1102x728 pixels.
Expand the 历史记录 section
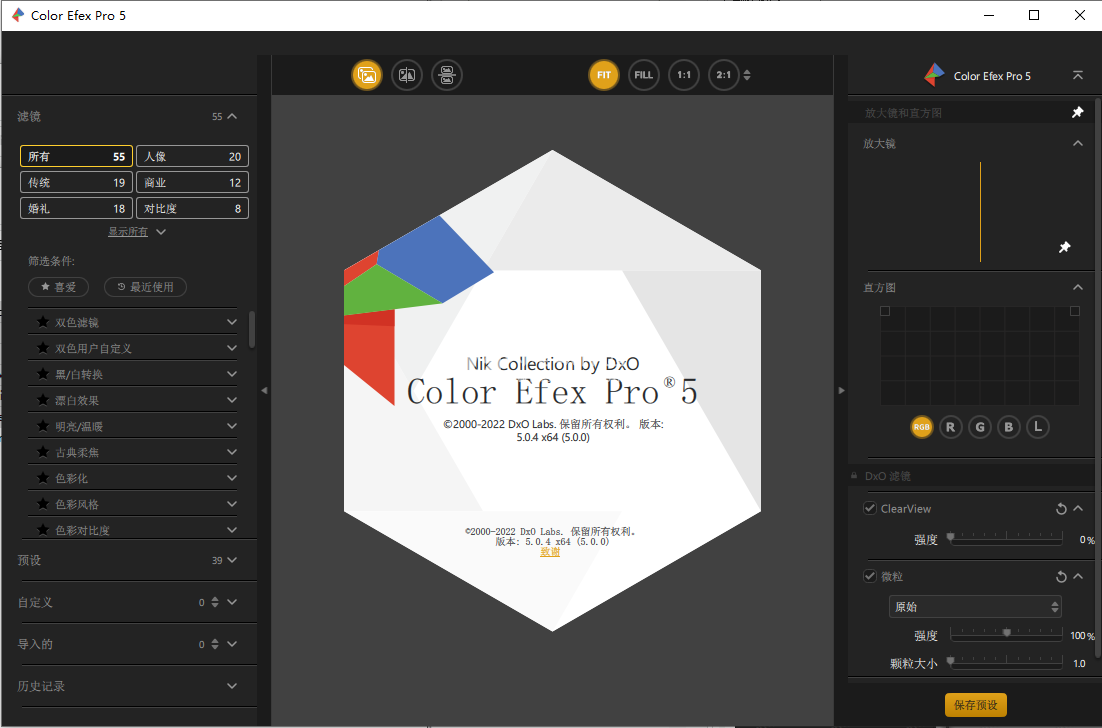click(x=232, y=686)
